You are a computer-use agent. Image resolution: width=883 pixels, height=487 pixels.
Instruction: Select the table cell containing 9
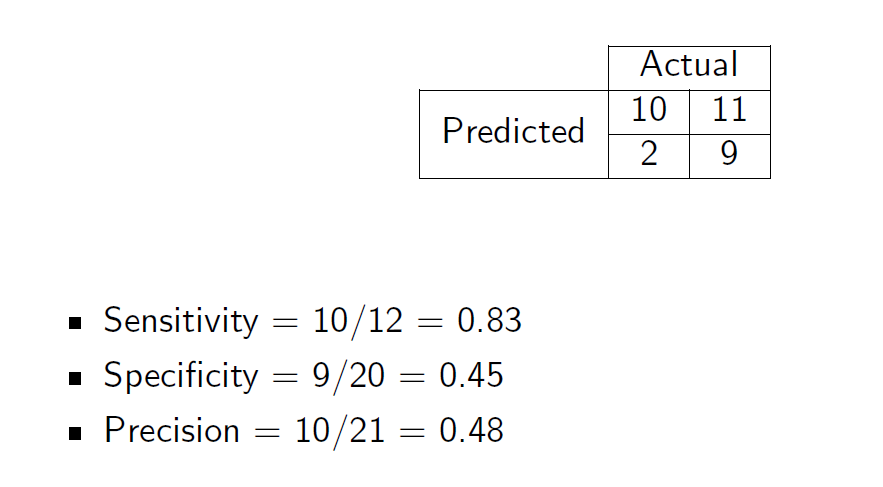730,156
